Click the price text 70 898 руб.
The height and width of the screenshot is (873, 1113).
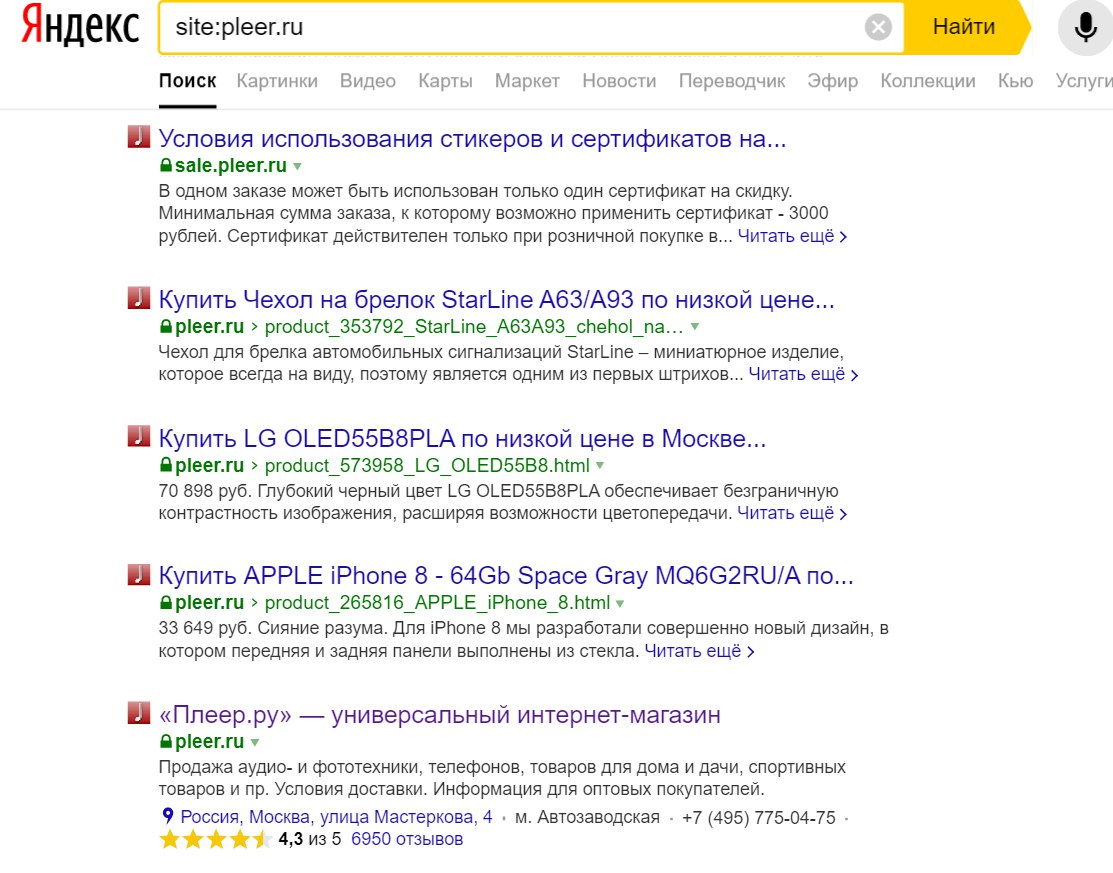coord(205,491)
